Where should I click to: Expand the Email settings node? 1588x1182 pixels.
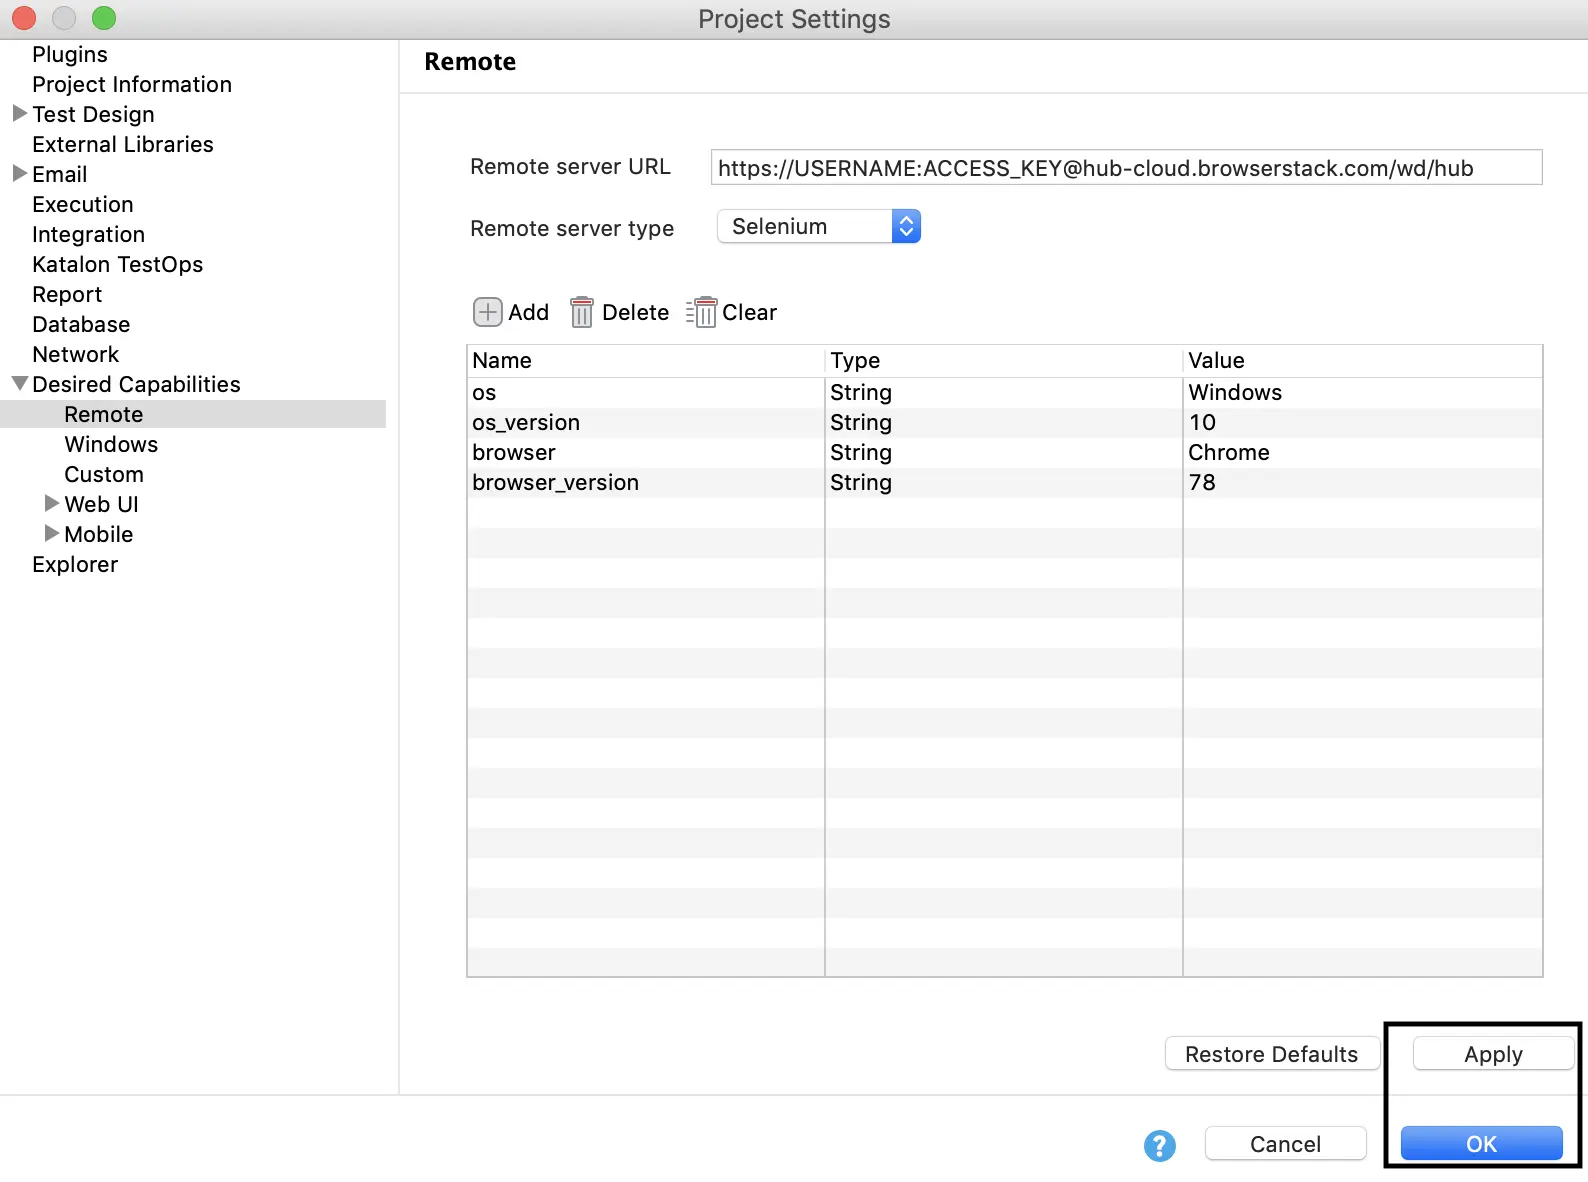click(19, 174)
